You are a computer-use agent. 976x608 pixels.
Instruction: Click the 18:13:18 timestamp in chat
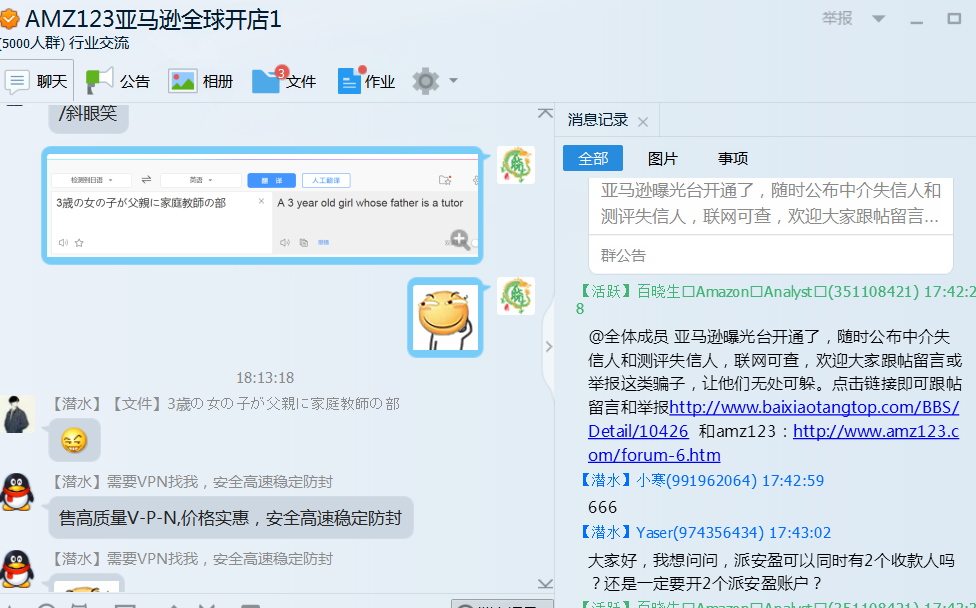[265, 378]
